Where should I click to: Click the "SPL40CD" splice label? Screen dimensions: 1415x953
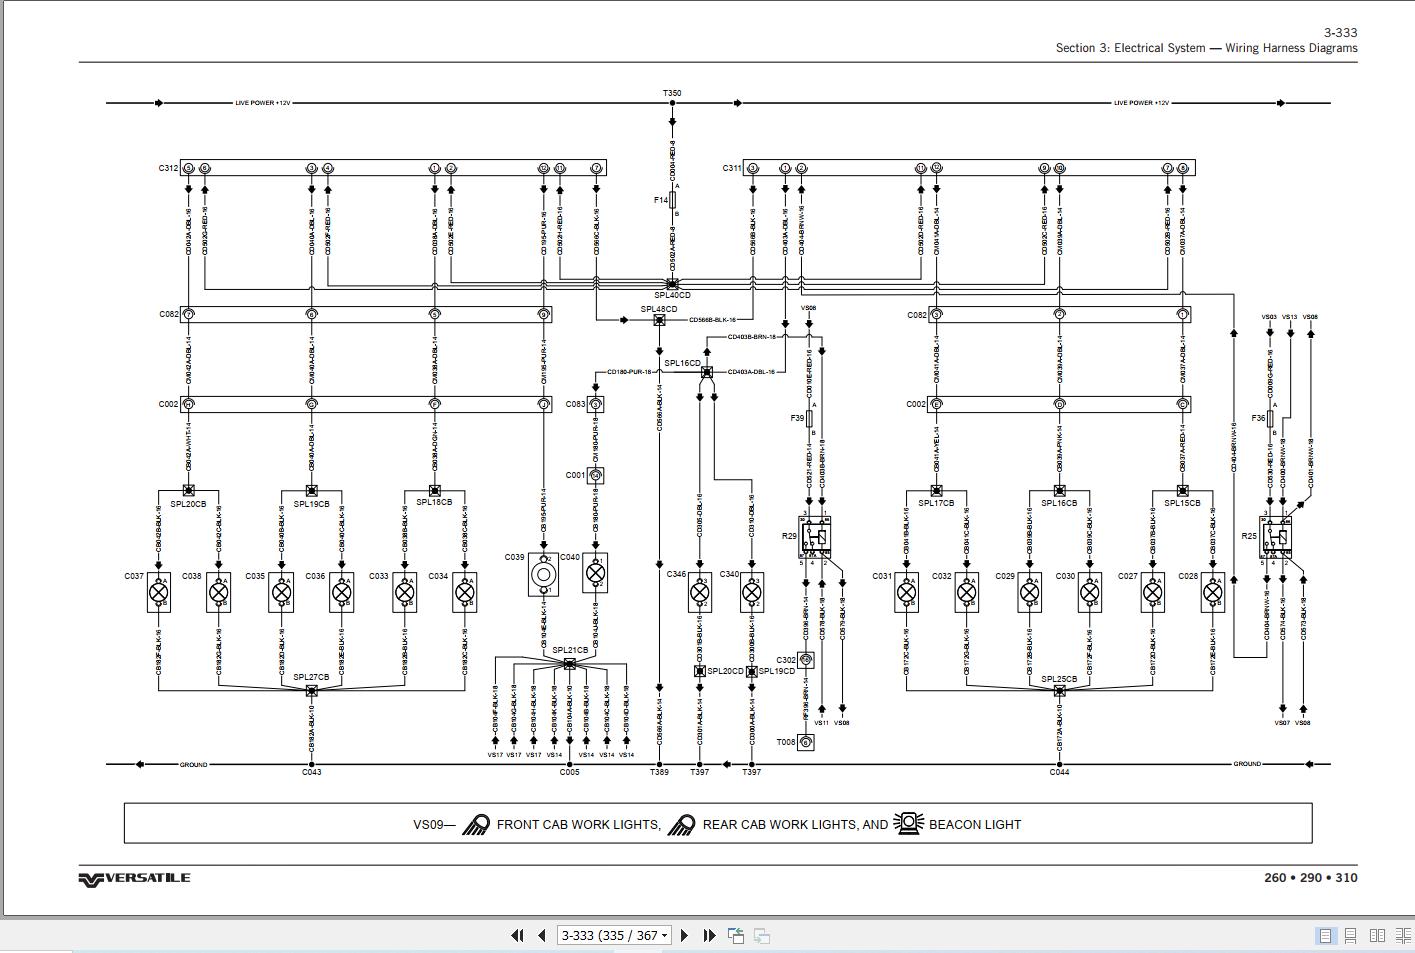tap(672, 295)
